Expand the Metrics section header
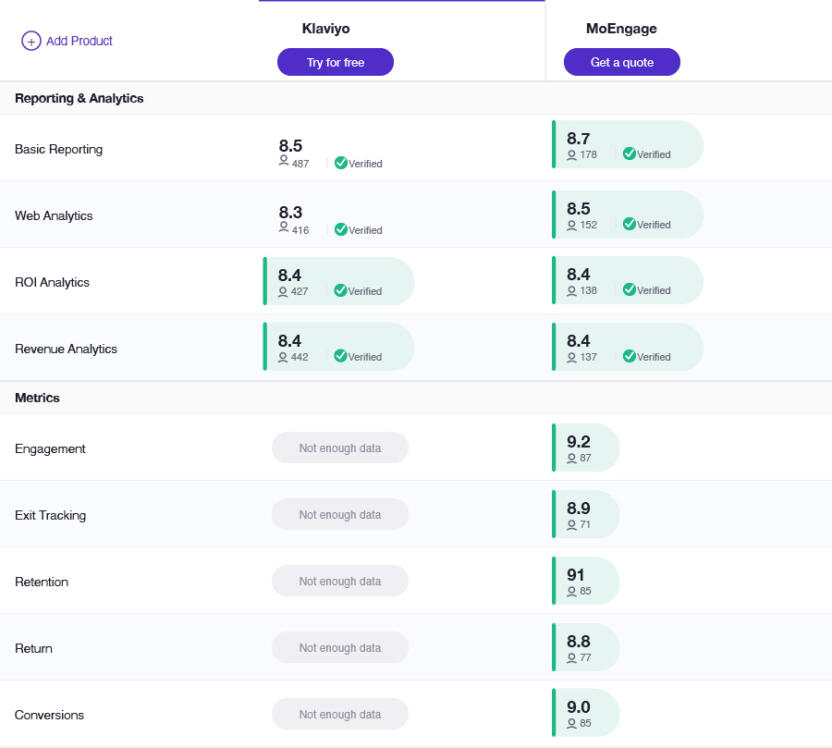The image size is (832, 748). coord(37,397)
